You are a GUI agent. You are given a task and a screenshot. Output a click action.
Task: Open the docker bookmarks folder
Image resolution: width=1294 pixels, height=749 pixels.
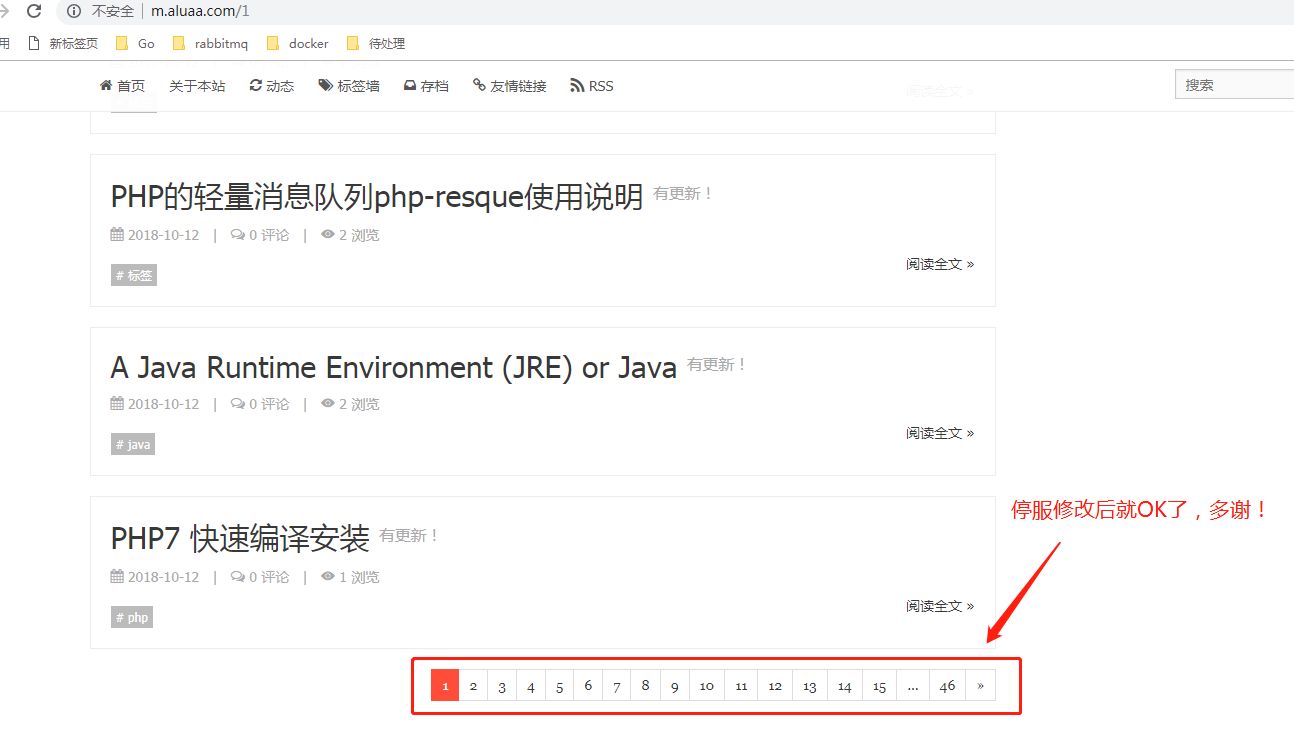[x=298, y=43]
